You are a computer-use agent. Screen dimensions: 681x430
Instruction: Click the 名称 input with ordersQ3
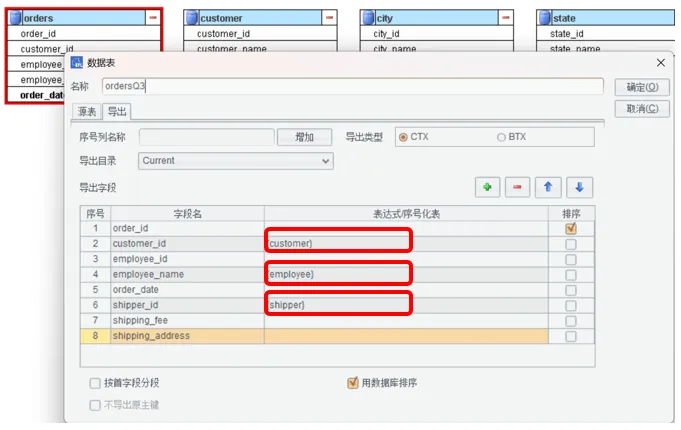[353, 86]
